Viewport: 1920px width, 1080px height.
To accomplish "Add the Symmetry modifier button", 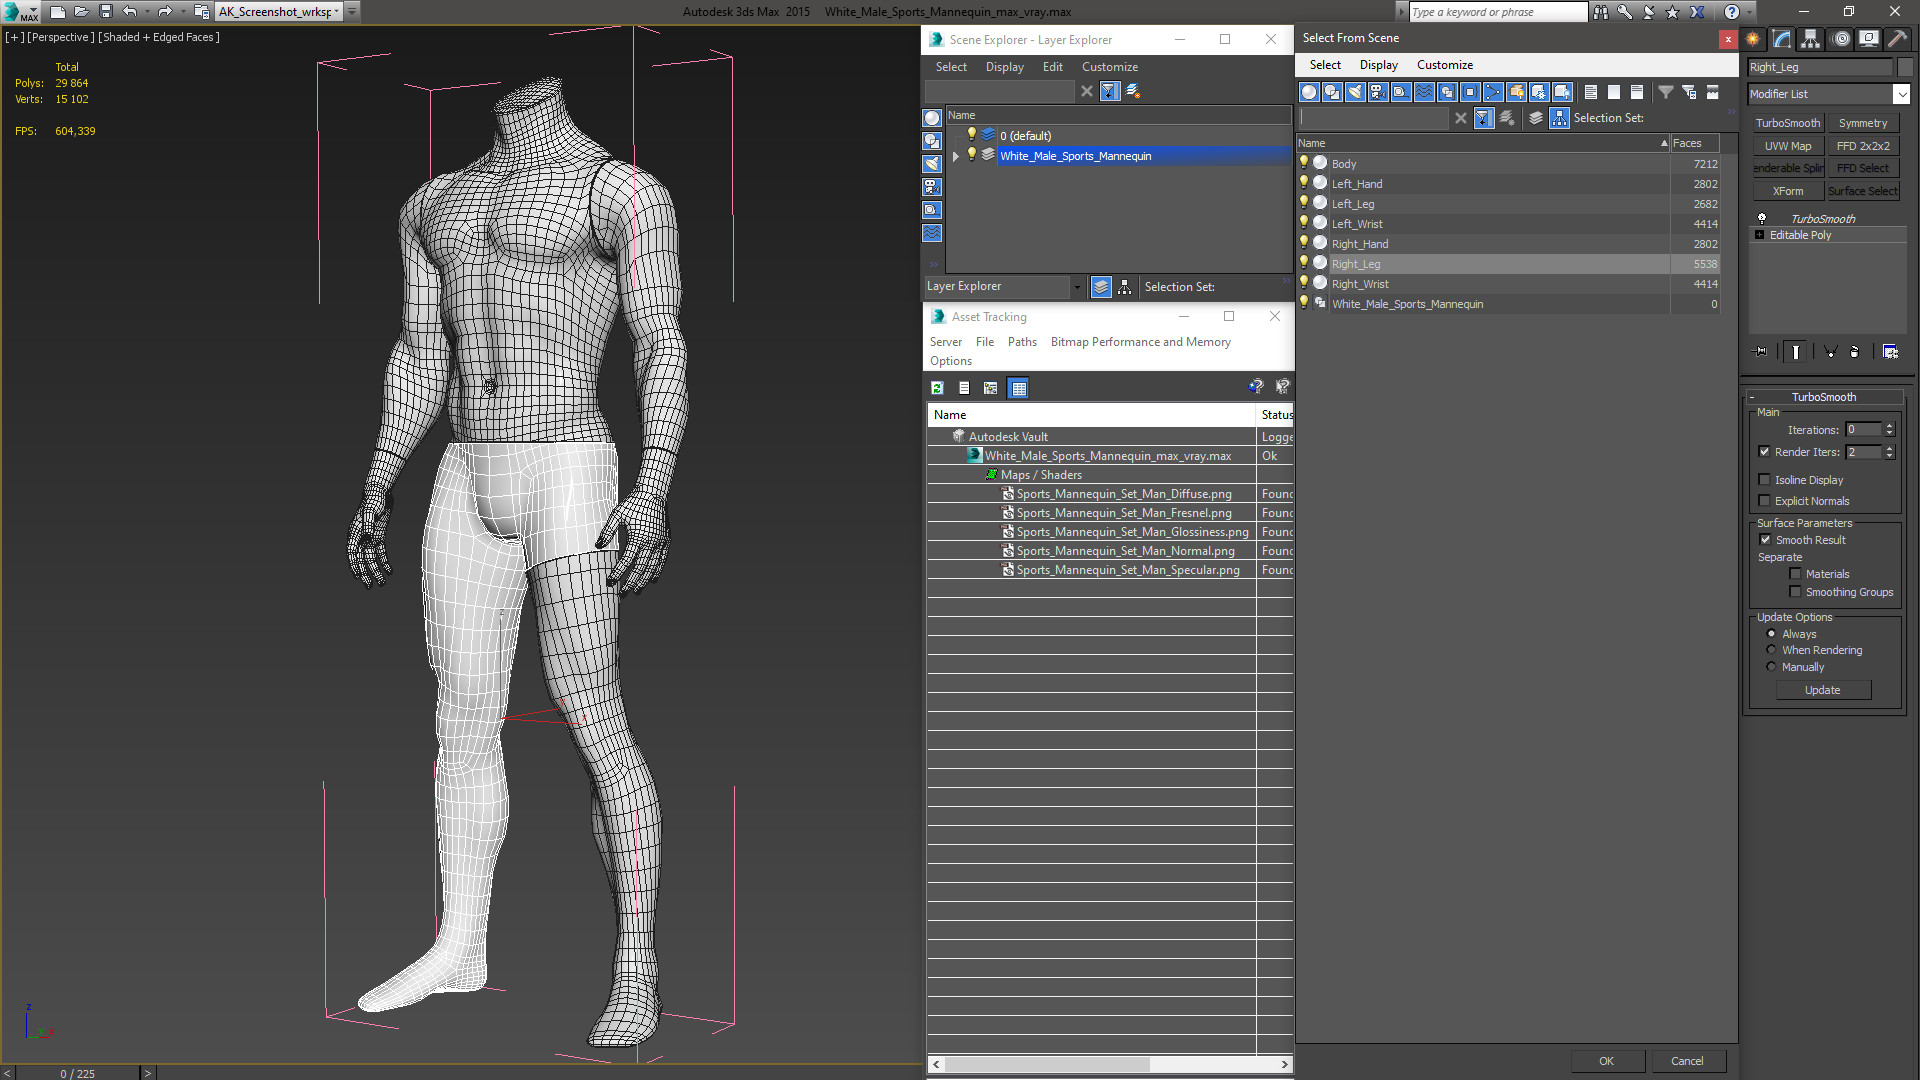I will click(x=1862, y=123).
